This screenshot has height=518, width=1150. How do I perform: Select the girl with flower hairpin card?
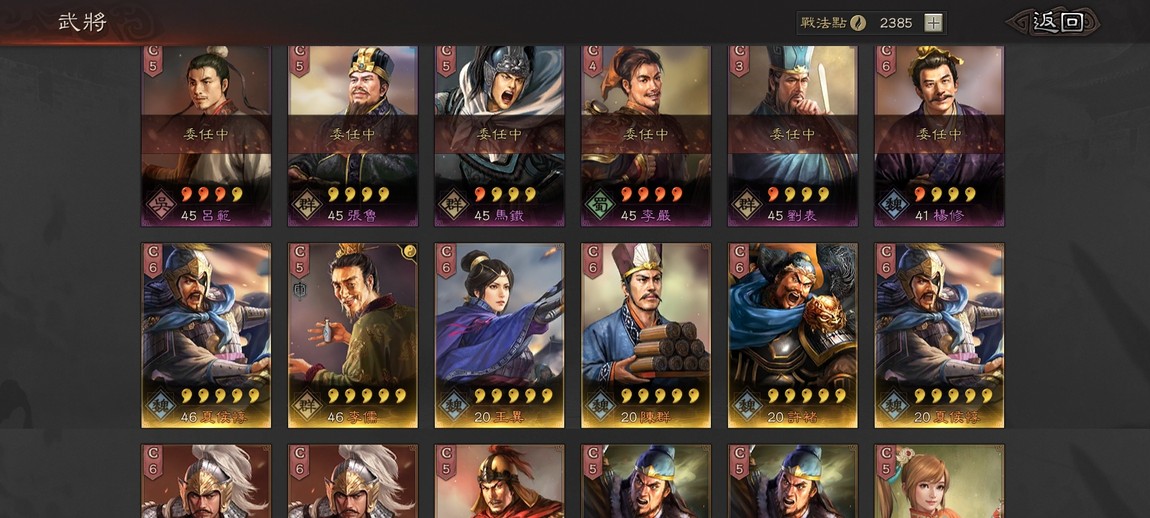[940, 481]
